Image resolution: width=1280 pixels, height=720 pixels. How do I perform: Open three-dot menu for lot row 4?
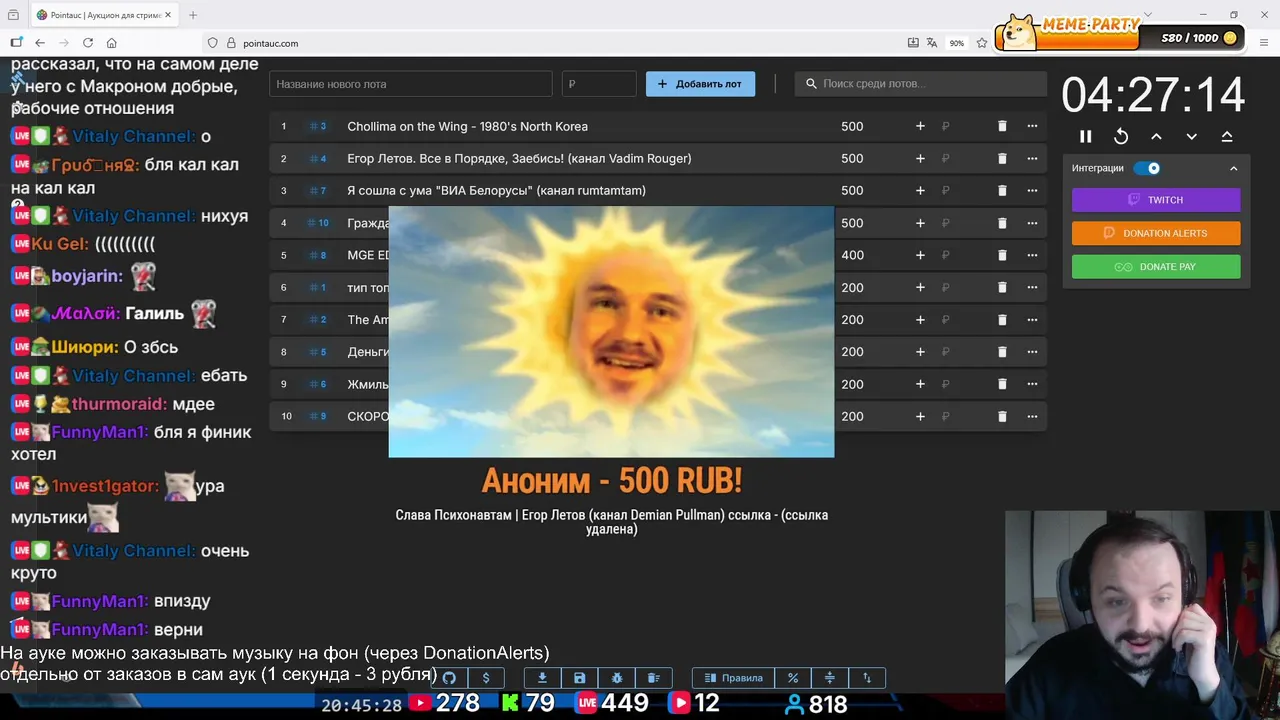click(1032, 223)
